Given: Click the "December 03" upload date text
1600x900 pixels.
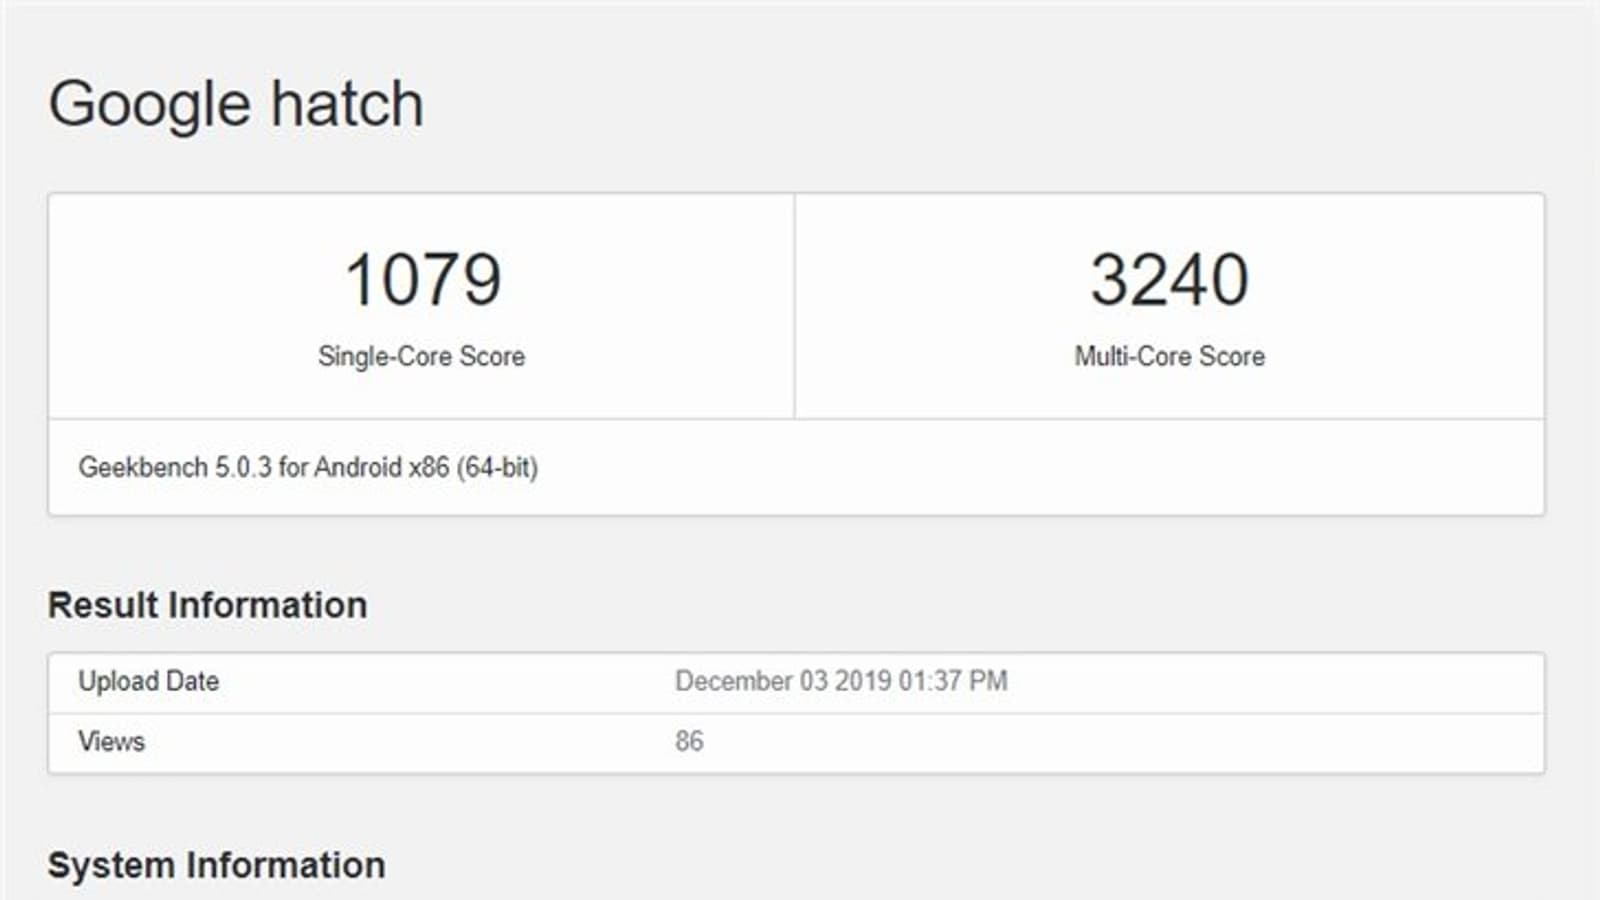Looking at the screenshot, I should 751,681.
